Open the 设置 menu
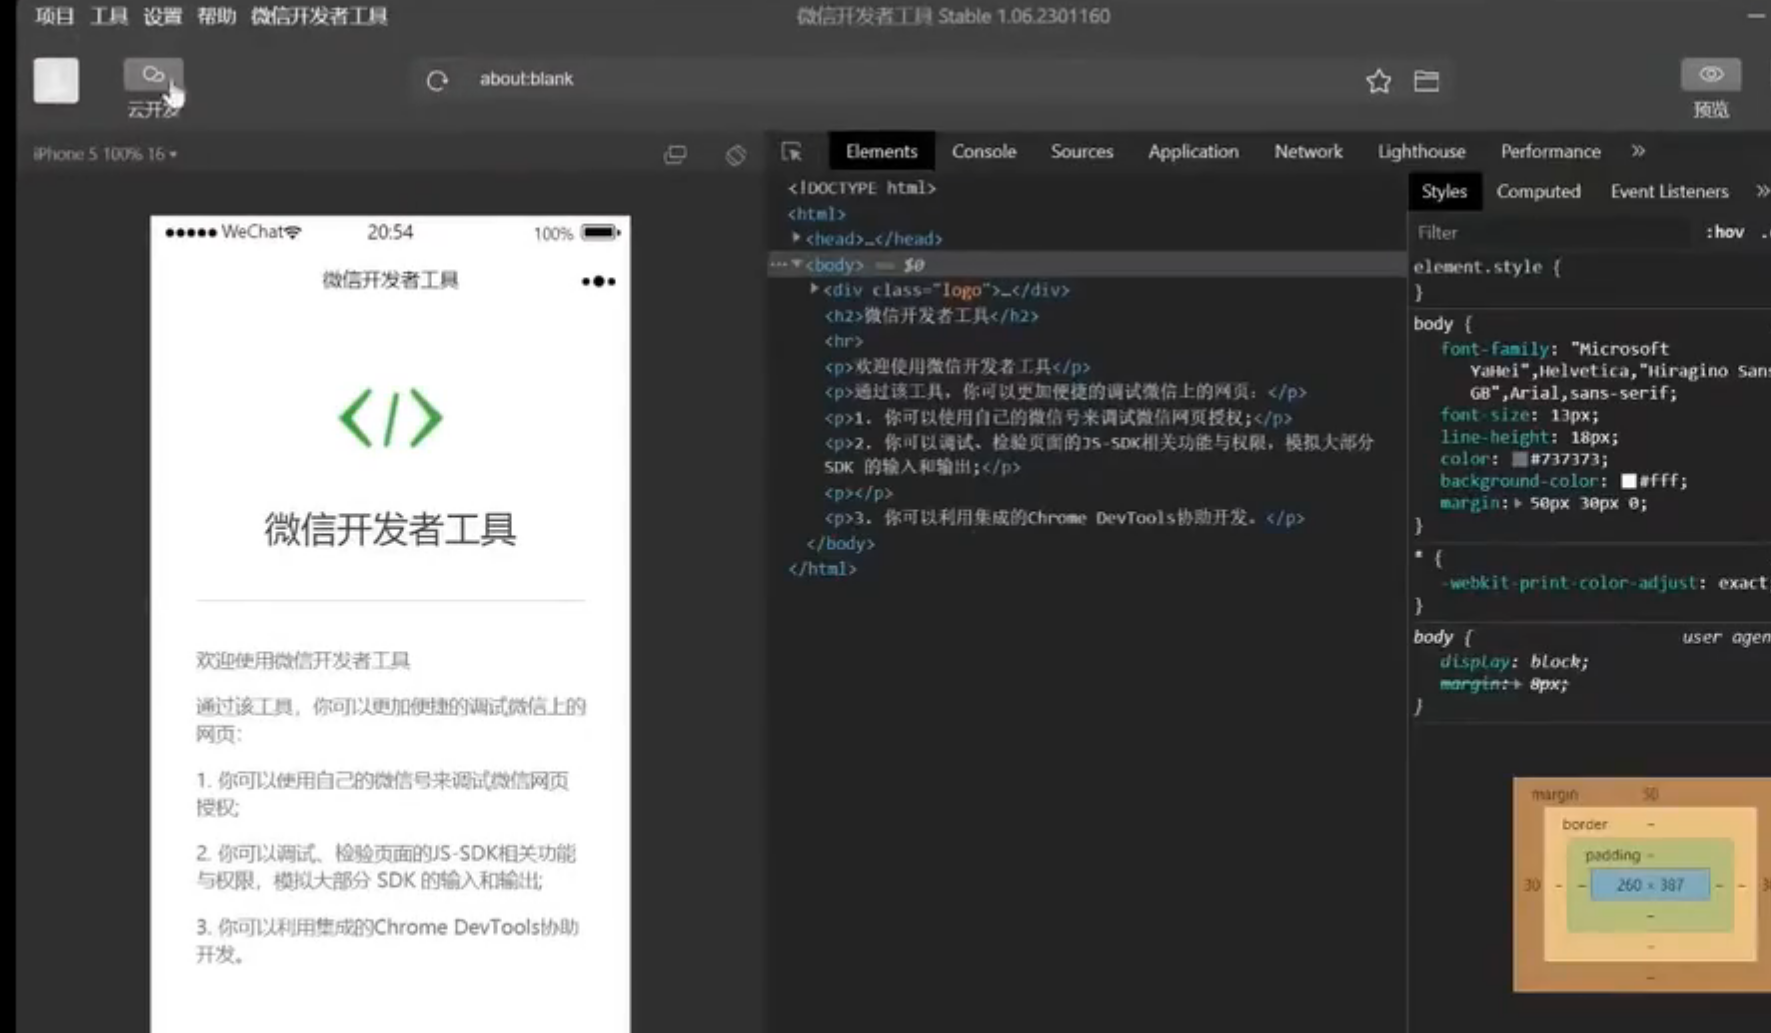The image size is (1771, 1033). point(162,16)
